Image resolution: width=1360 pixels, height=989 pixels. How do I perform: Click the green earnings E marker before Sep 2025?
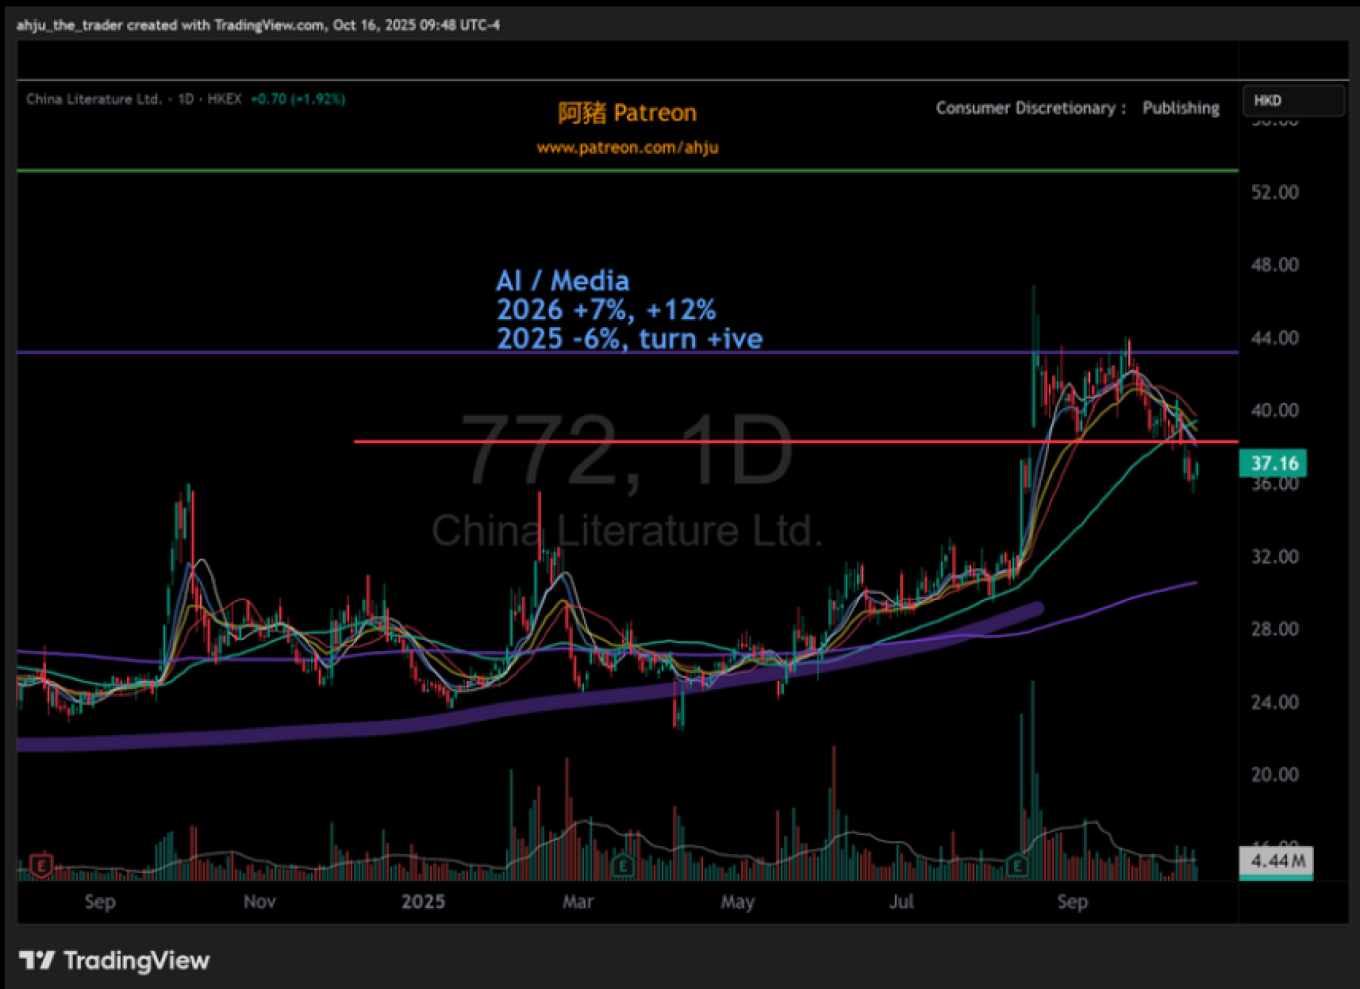[x=1018, y=866]
